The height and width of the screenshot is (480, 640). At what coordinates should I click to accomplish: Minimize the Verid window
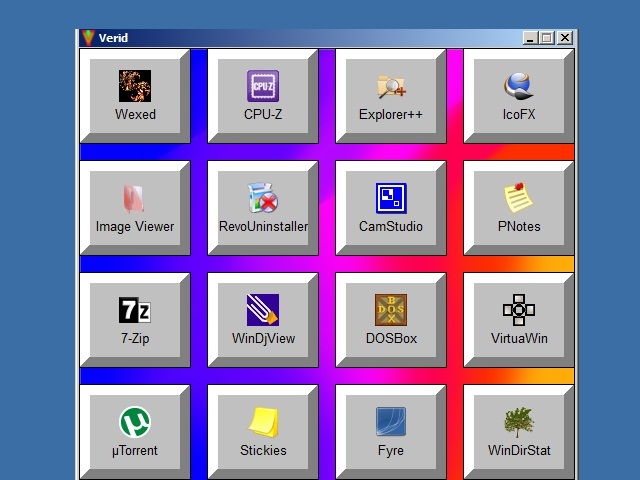pyautogui.click(x=530, y=38)
